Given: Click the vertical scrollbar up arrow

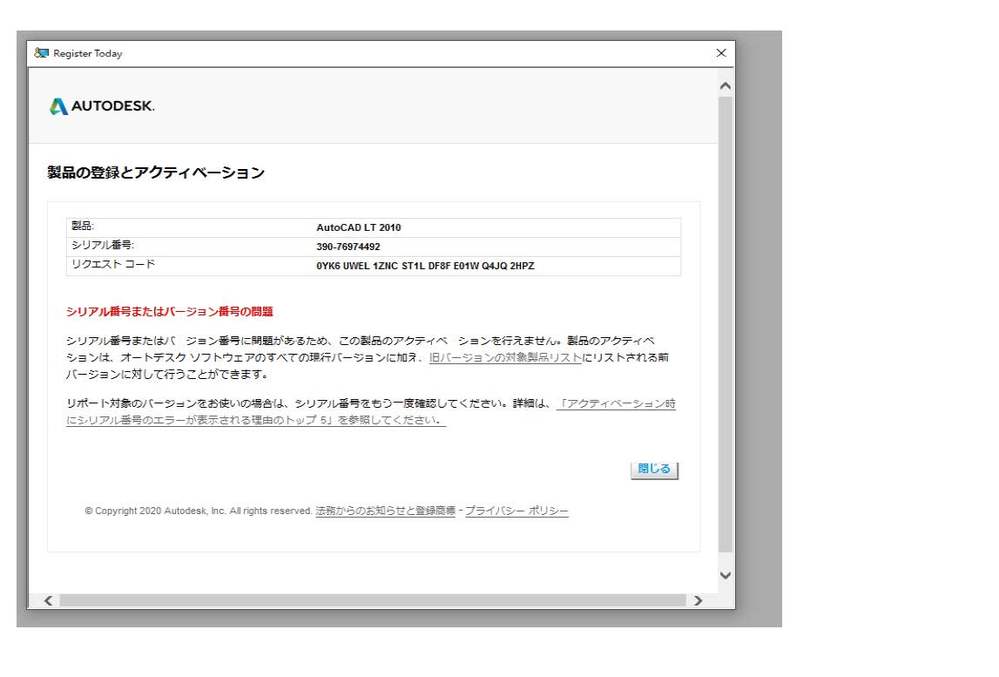Looking at the screenshot, I should (x=725, y=86).
